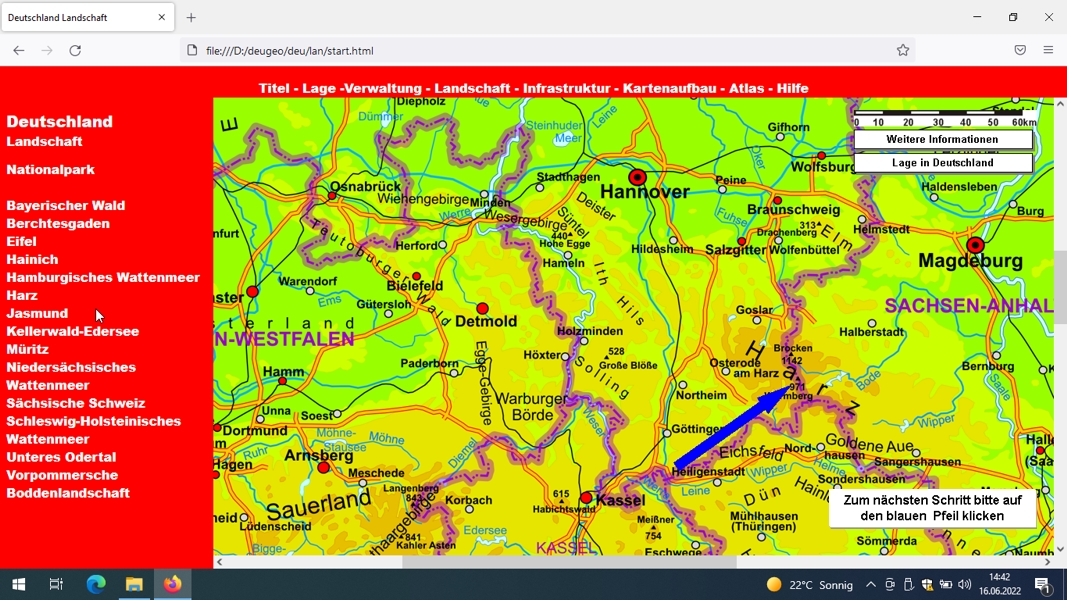Select the Kellerwald-Edersee link
Viewport: 1067px width, 600px height.
[73, 331]
